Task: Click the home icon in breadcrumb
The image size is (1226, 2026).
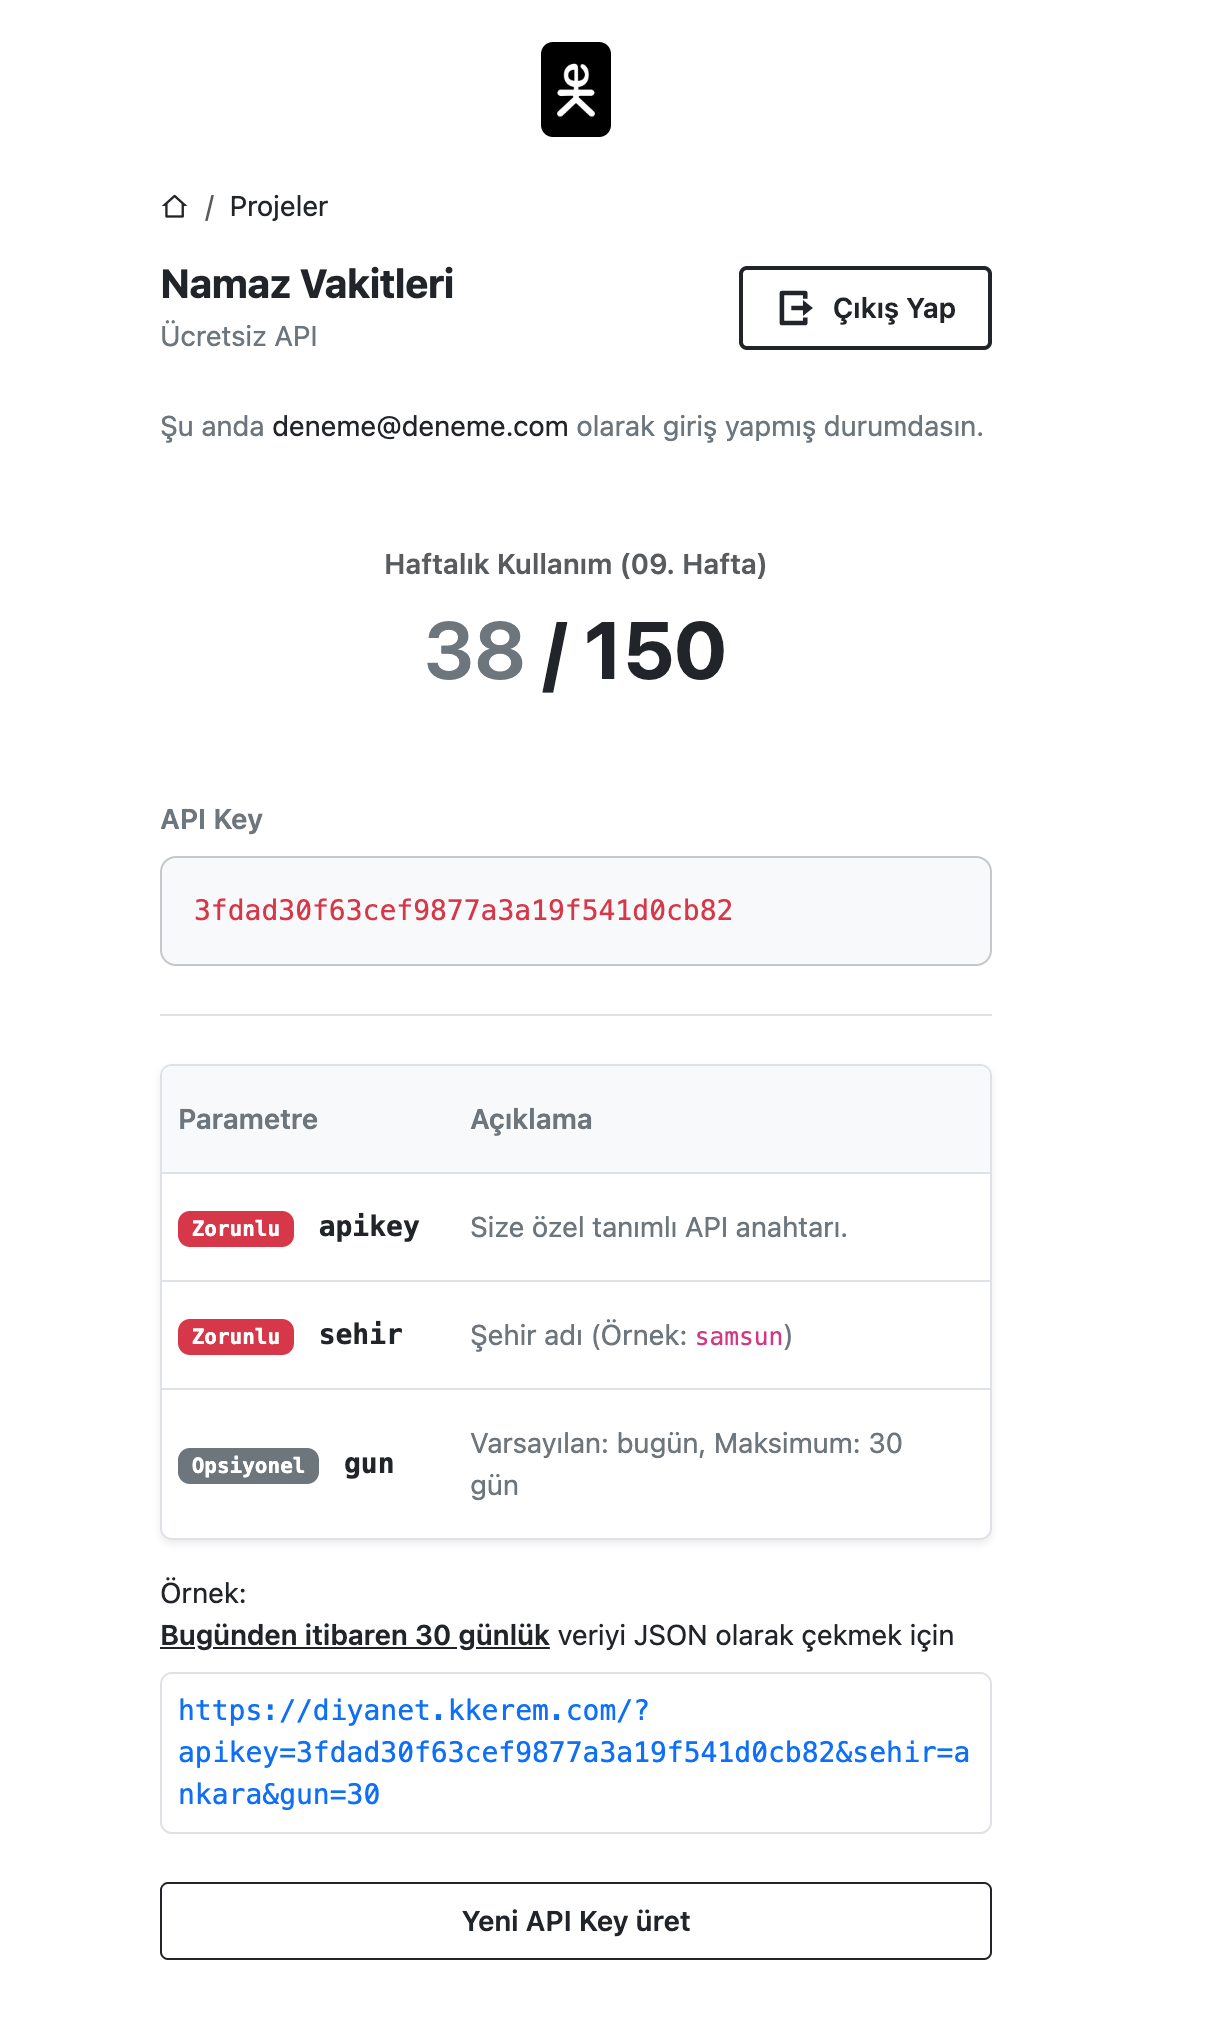Action: pyautogui.click(x=175, y=206)
